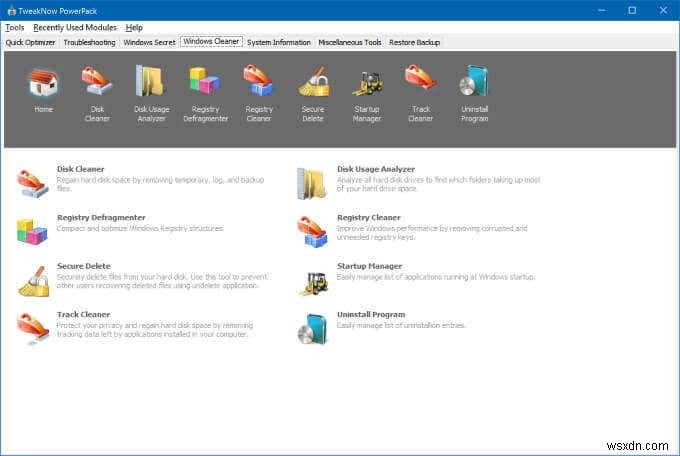Open the Startup Manager heading link
Viewport: 680px width, 456px height.
tap(369, 266)
